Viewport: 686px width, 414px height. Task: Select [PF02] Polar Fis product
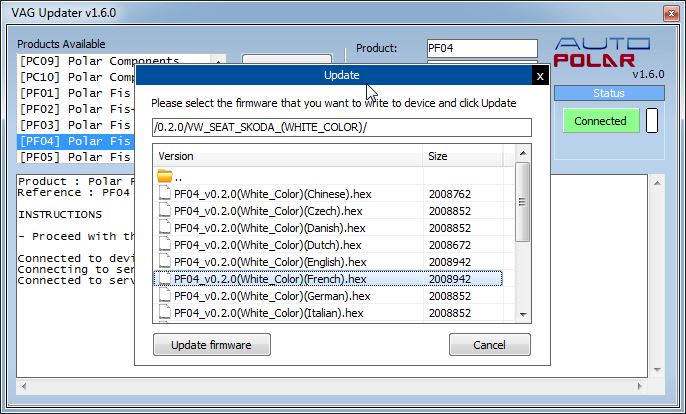75,109
